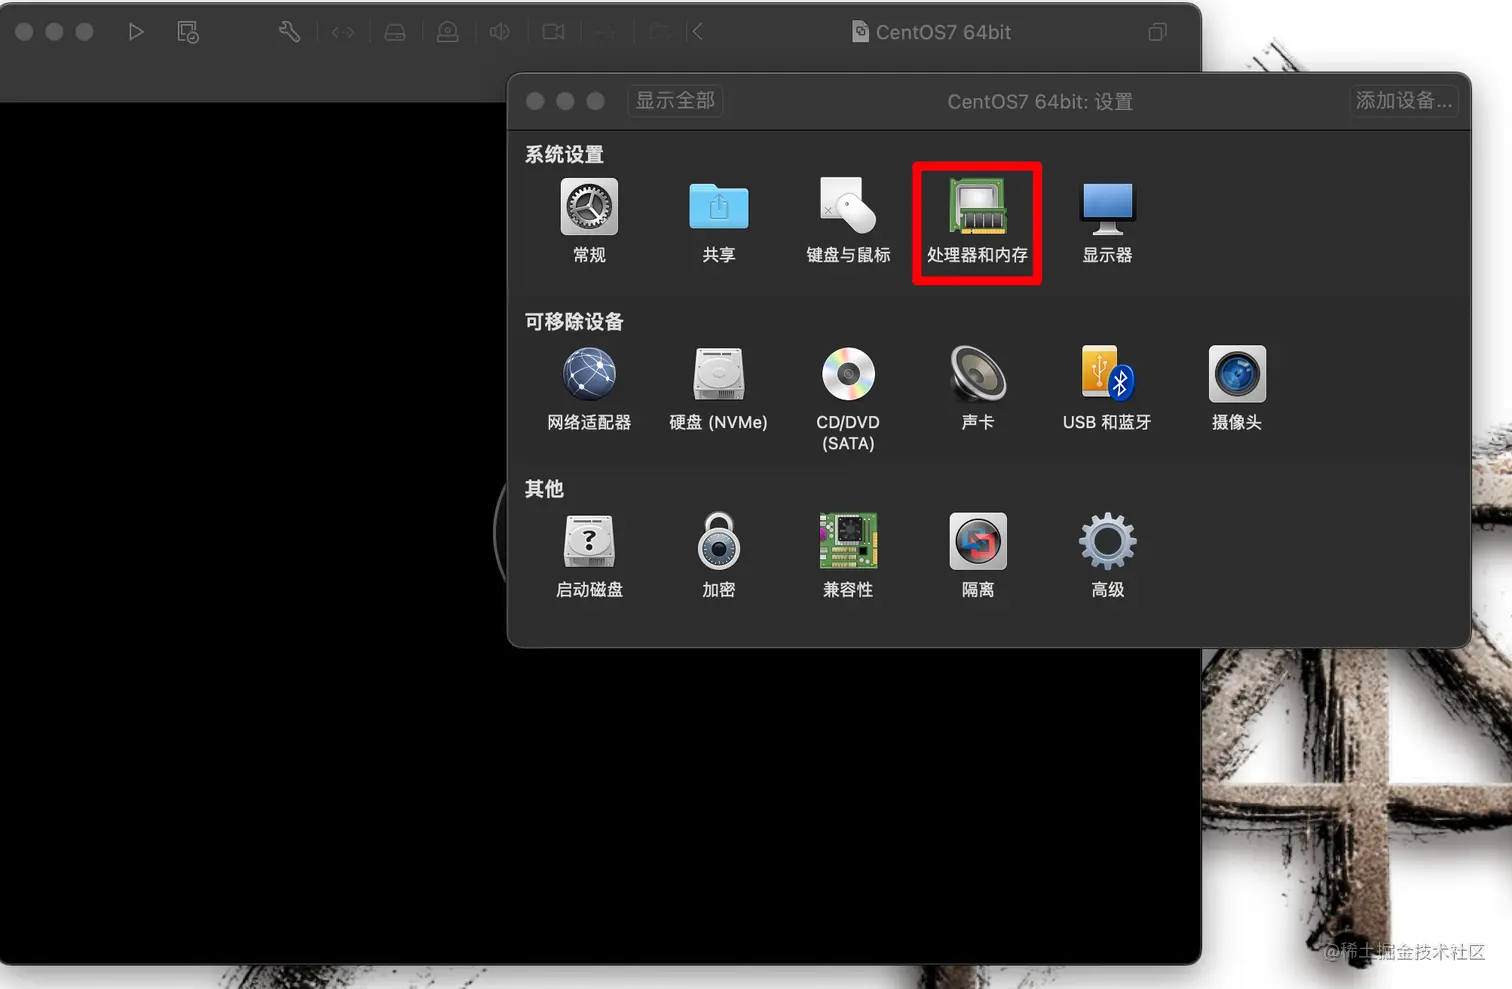
Task: Open 键盘与鼠标 keyboard and mouse settings
Action: tap(848, 221)
